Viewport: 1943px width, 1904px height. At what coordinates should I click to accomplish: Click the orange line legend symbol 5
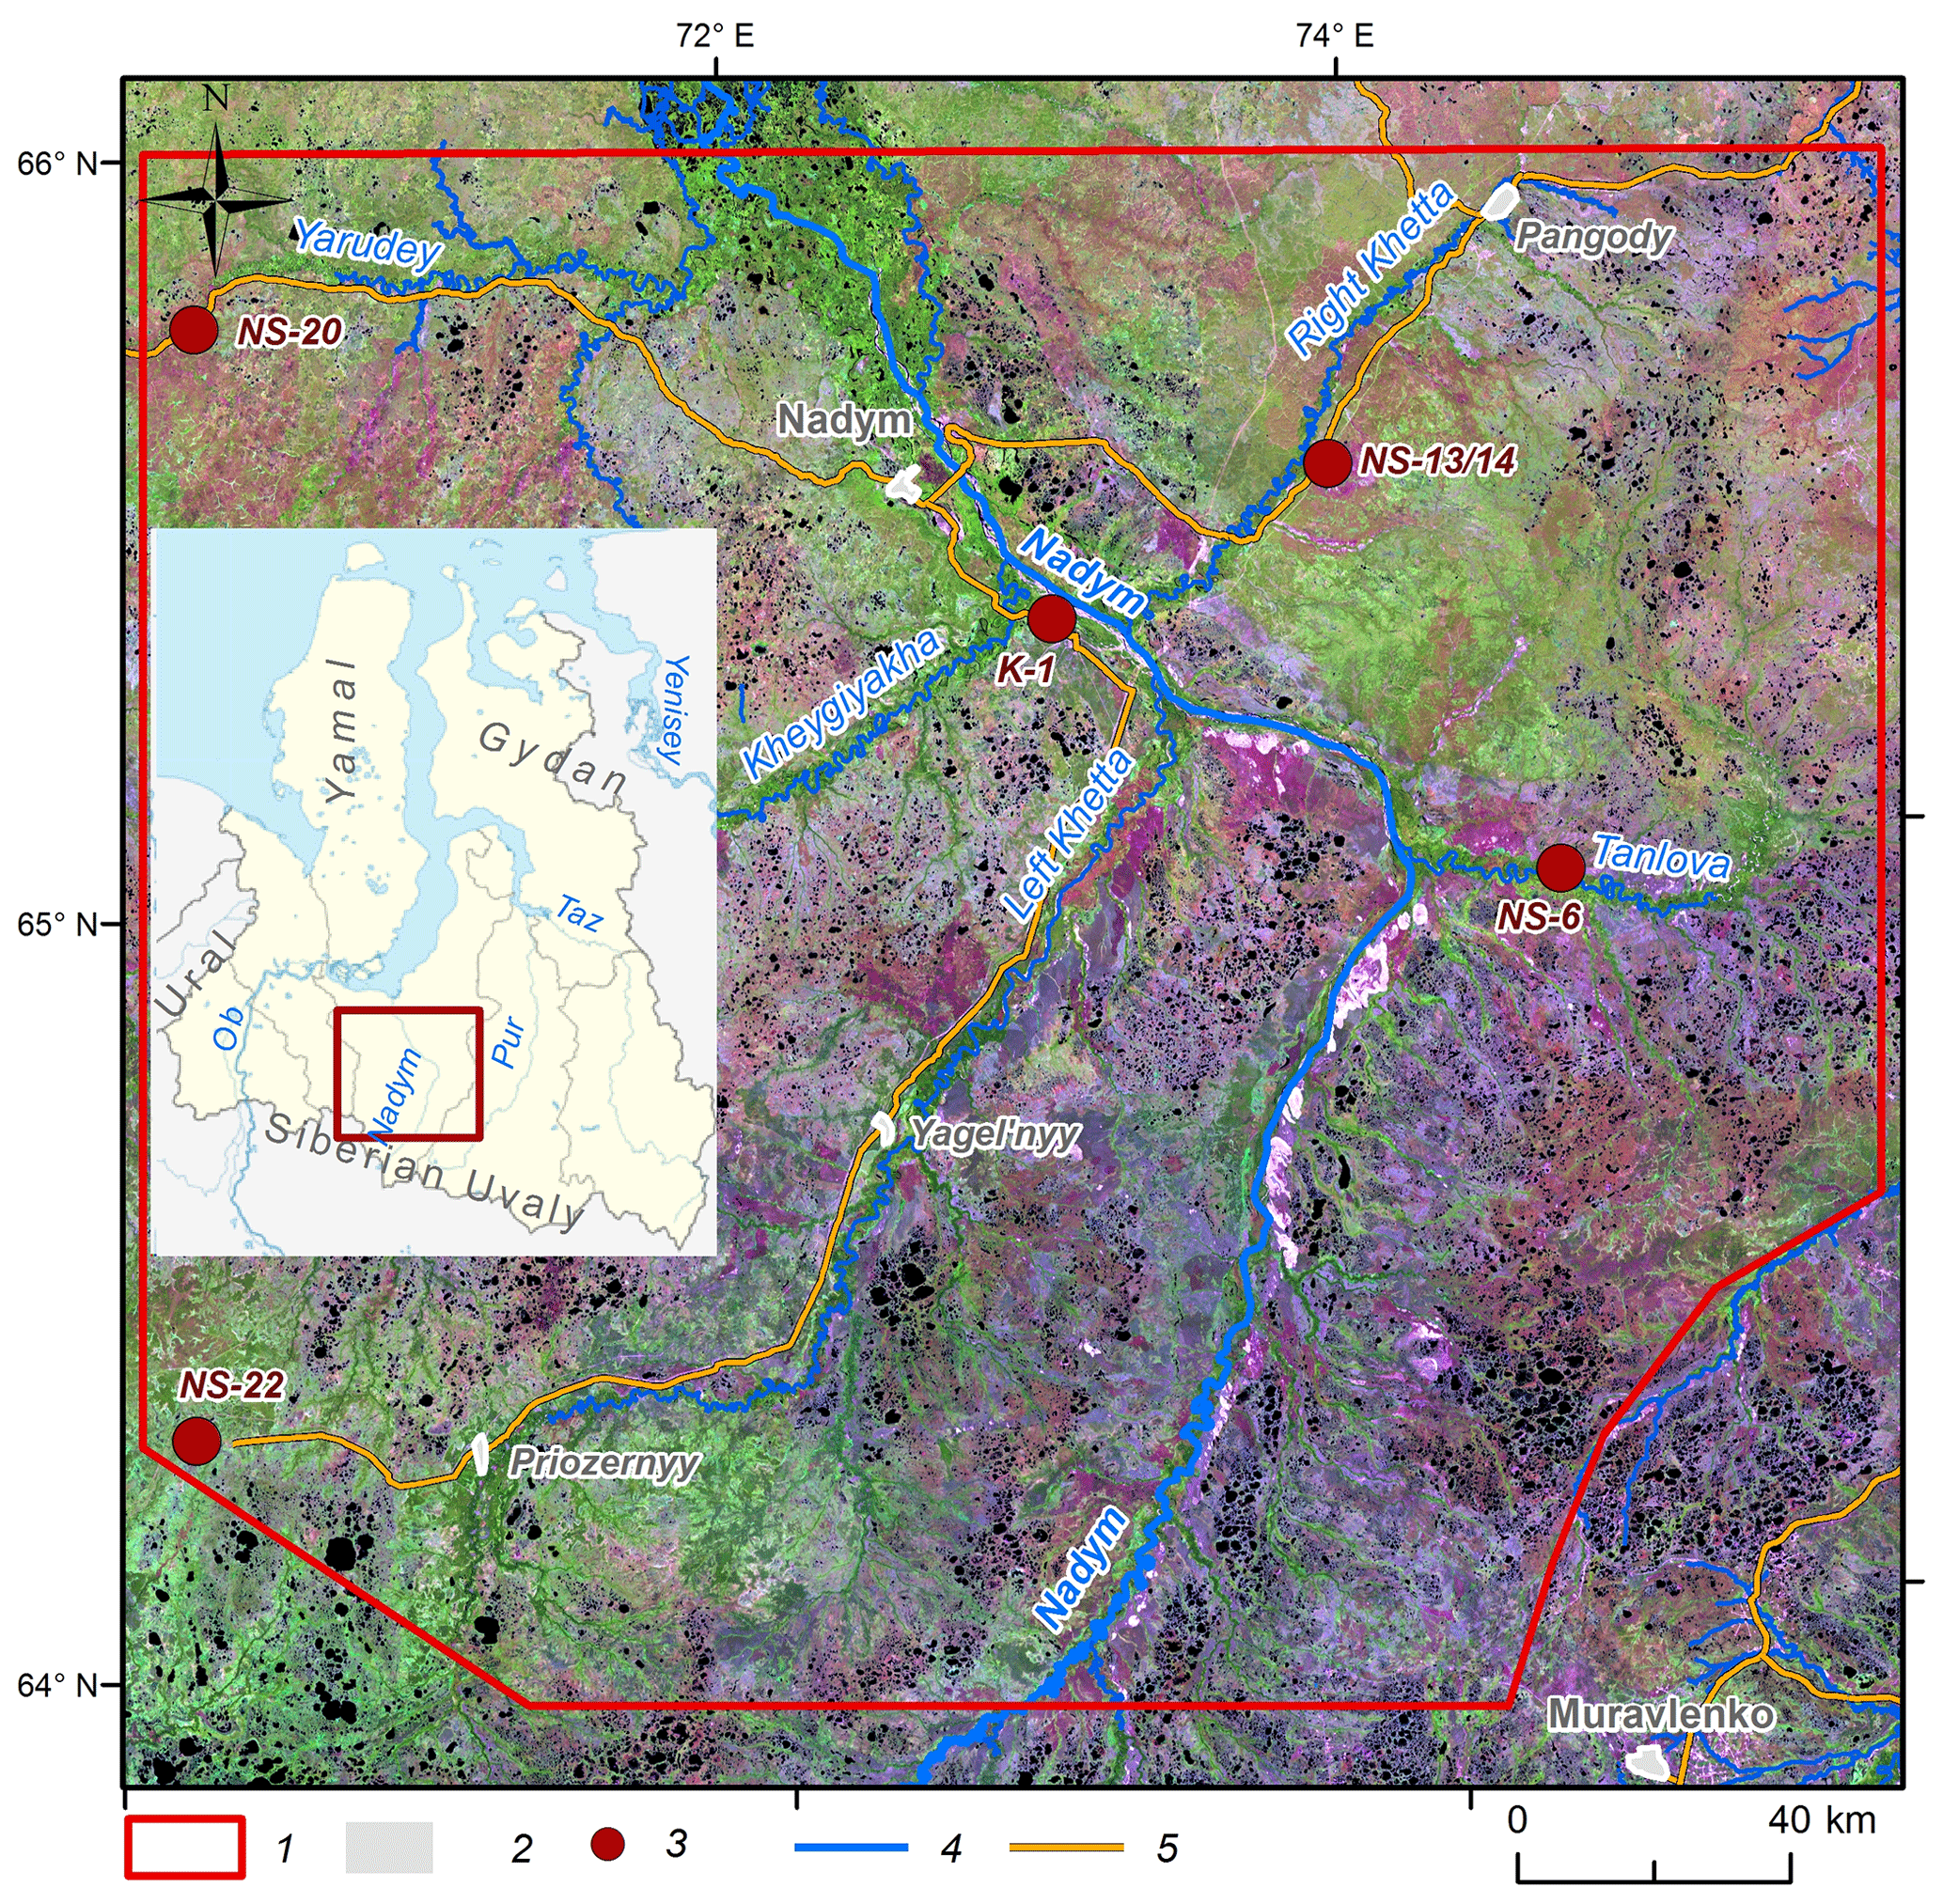coord(1066,1847)
